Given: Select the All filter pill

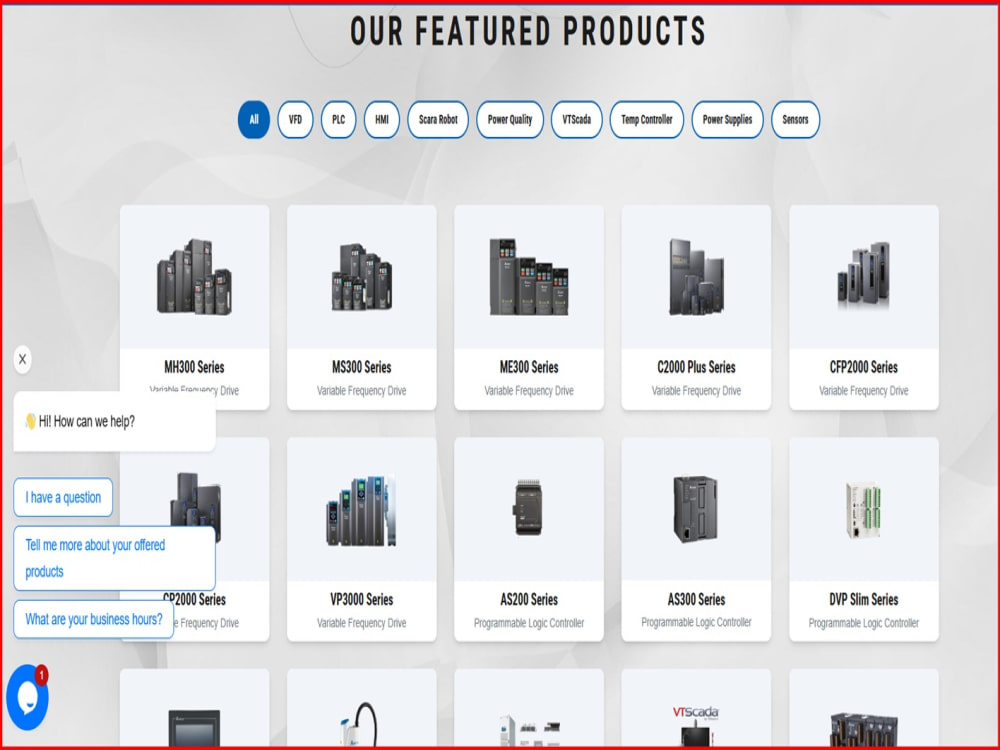Looking at the screenshot, I should coord(254,119).
